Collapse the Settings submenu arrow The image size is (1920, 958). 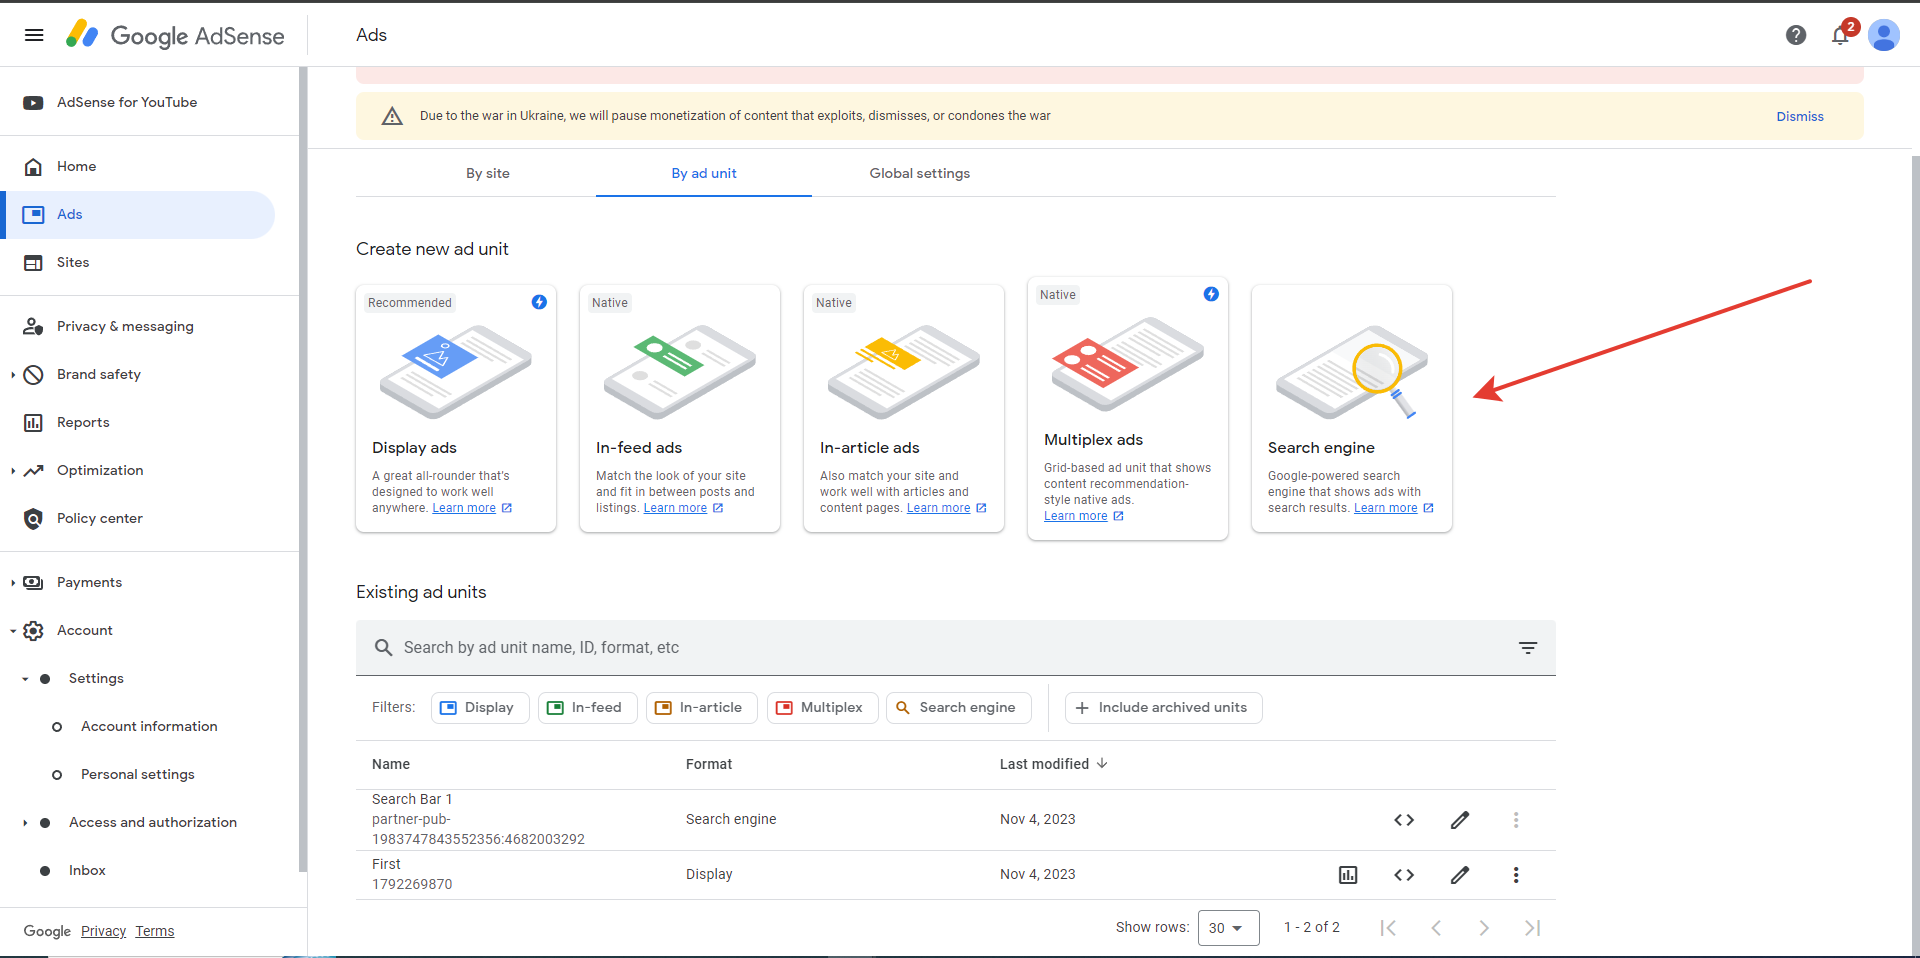click(25, 679)
